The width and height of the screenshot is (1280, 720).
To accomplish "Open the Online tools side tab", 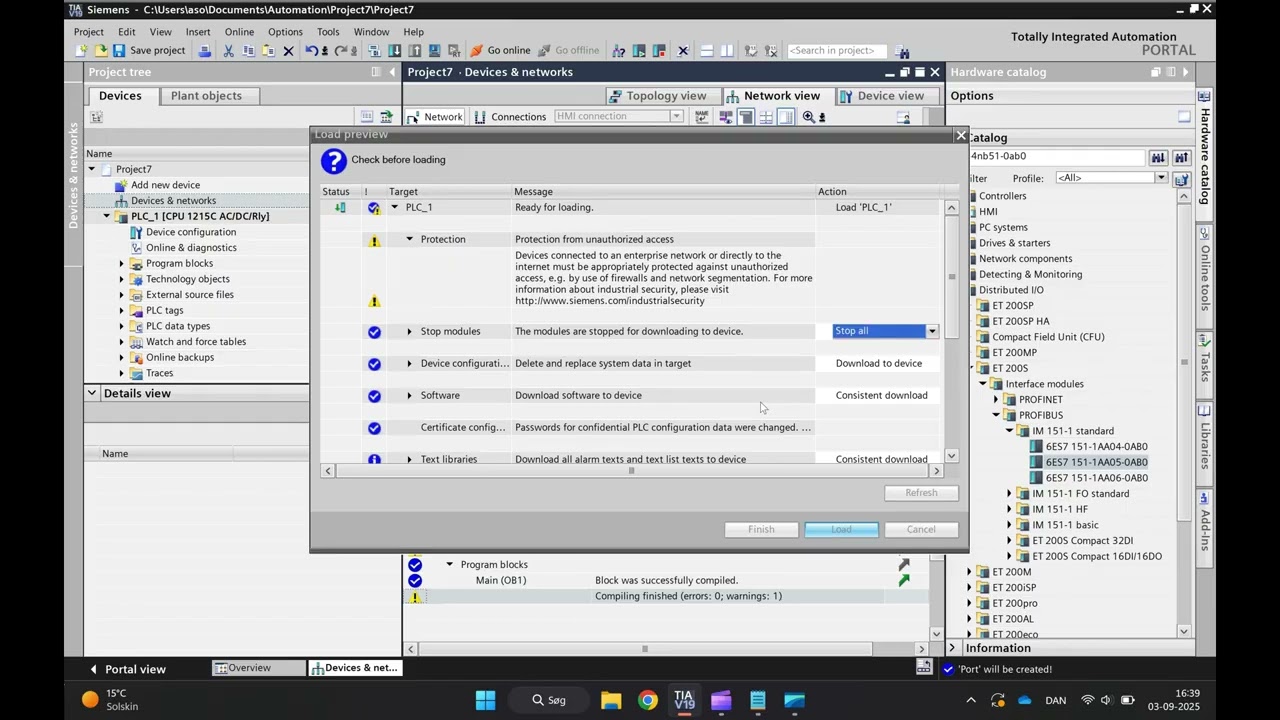I will click(x=1205, y=271).
